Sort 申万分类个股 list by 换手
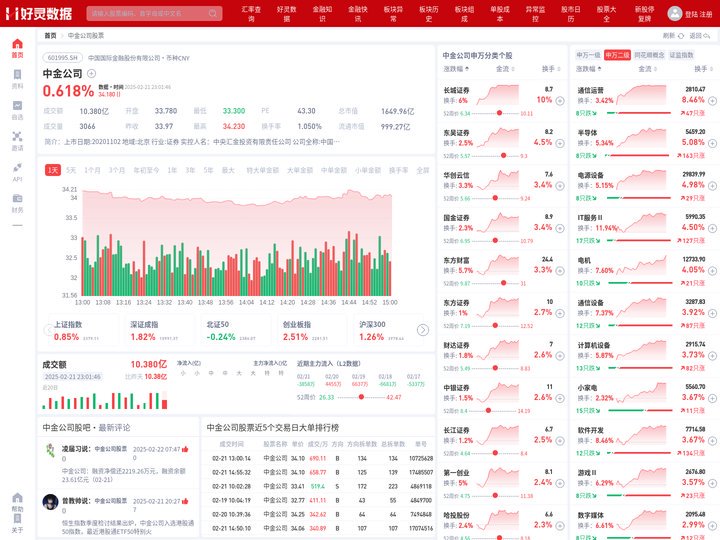This screenshot has width=720, height=540. 551,69
